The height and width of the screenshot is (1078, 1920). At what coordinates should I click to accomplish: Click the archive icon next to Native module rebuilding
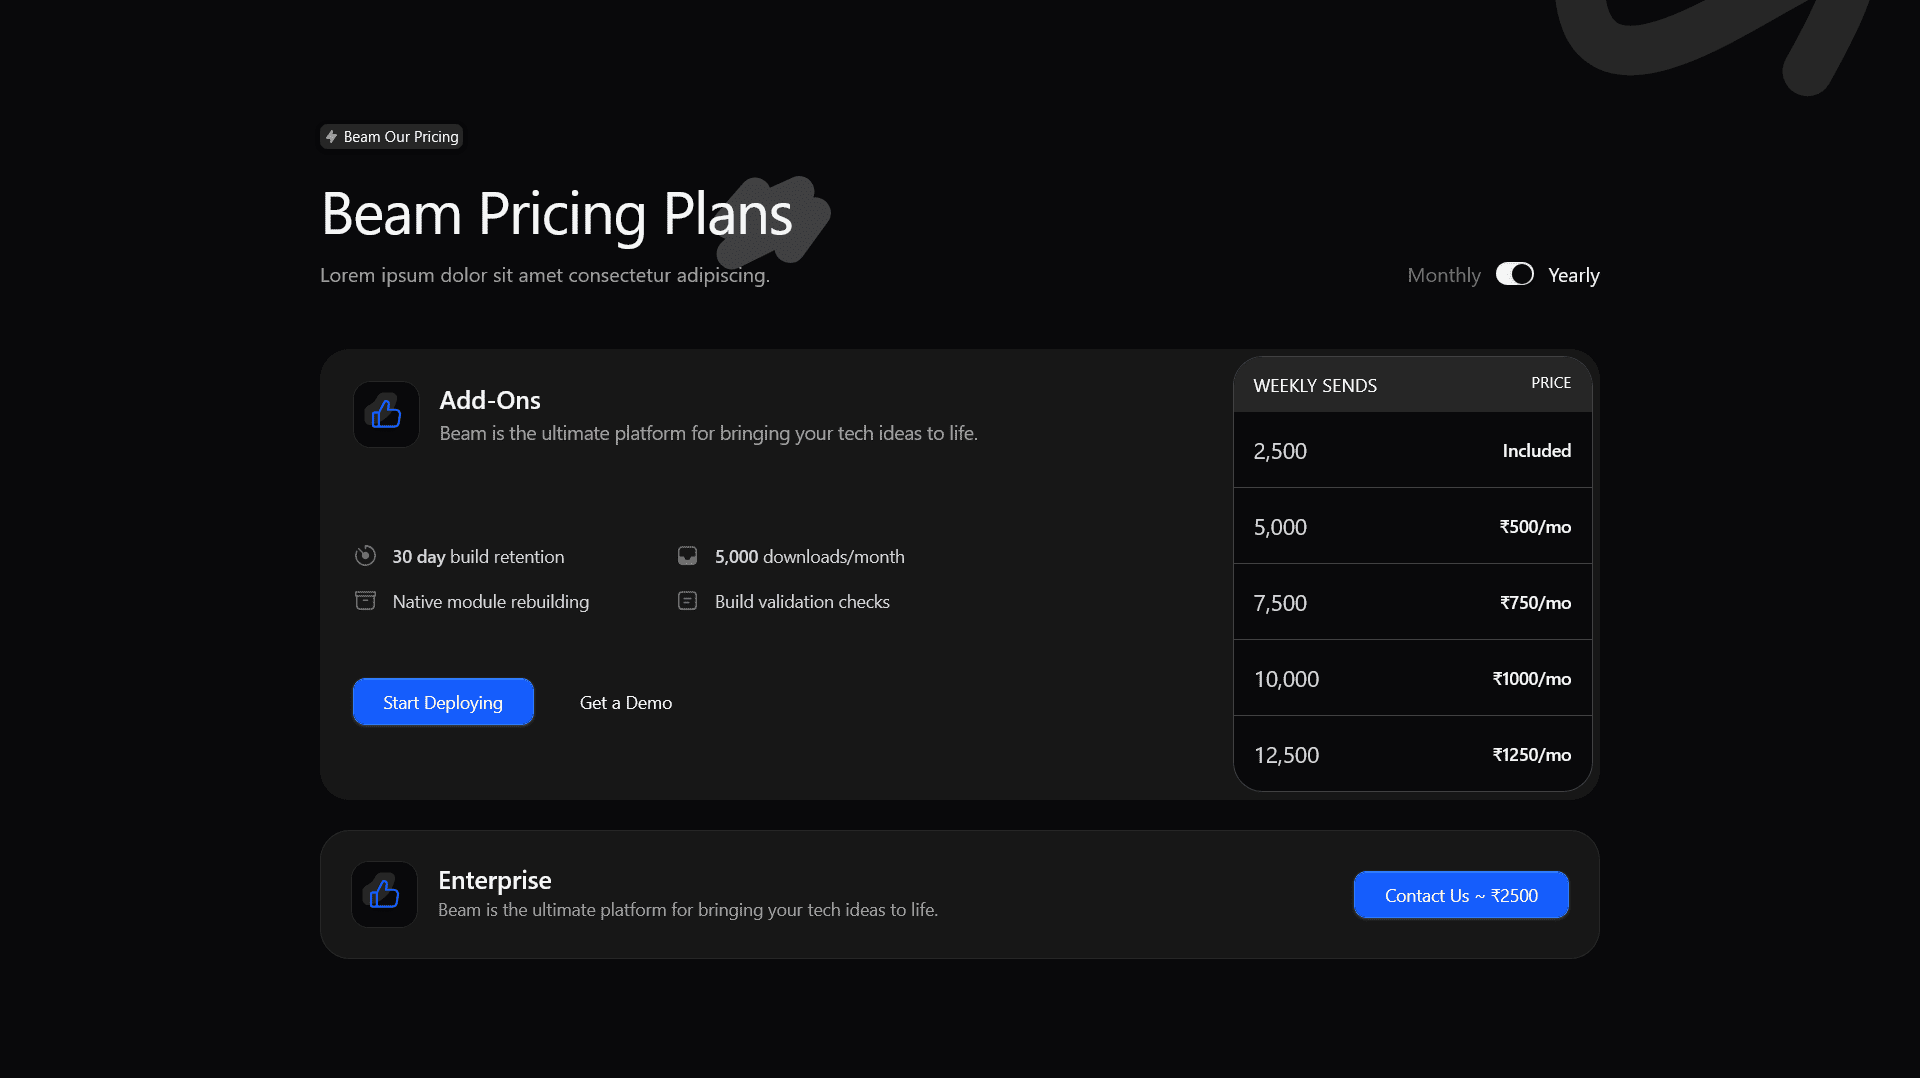coord(365,601)
